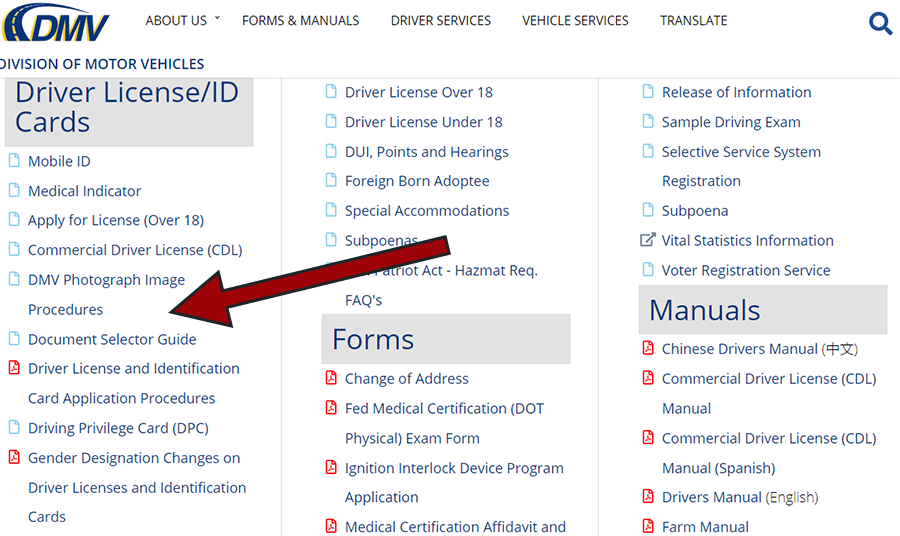Open Commercial Driver License (CDL) services link
This screenshot has width=900, height=536.
[135, 250]
